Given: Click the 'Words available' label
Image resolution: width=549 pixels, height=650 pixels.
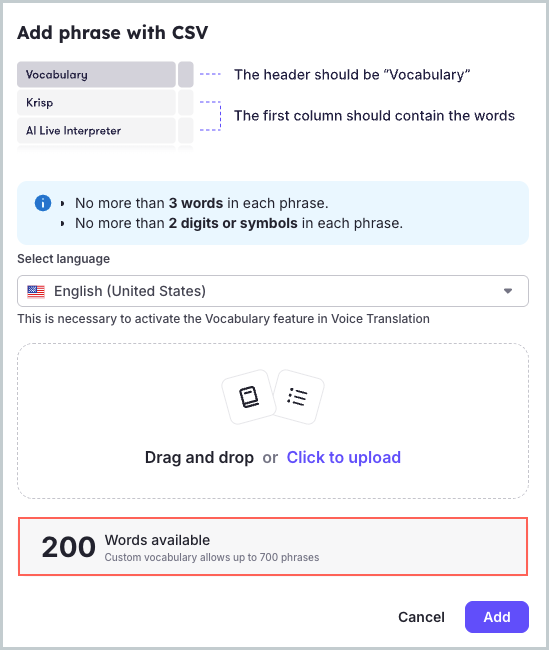Looking at the screenshot, I should pos(157,540).
